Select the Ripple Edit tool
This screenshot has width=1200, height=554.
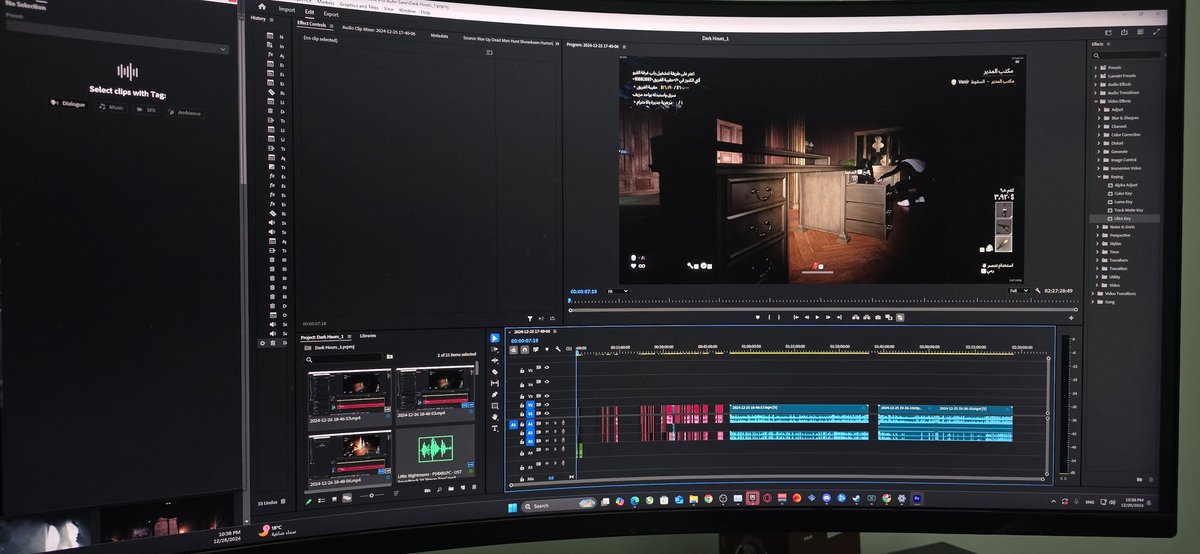(x=494, y=361)
